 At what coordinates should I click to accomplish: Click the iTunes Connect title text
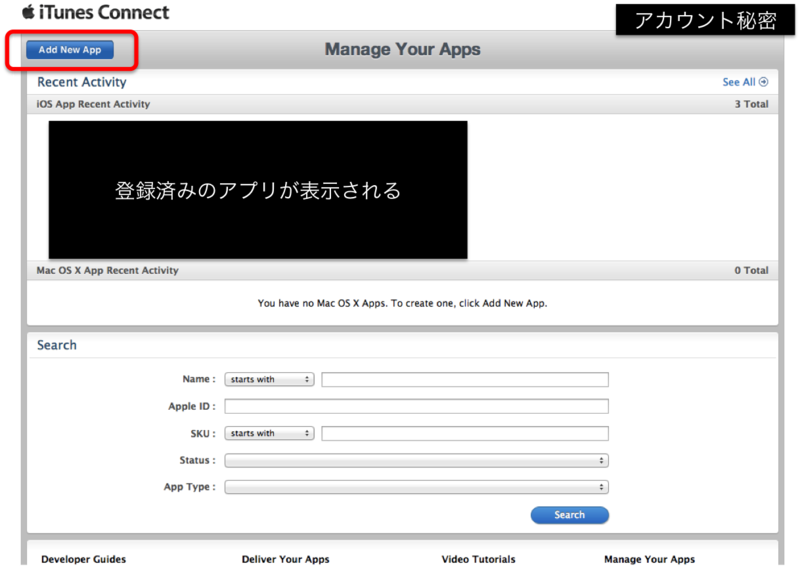[x=104, y=12]
